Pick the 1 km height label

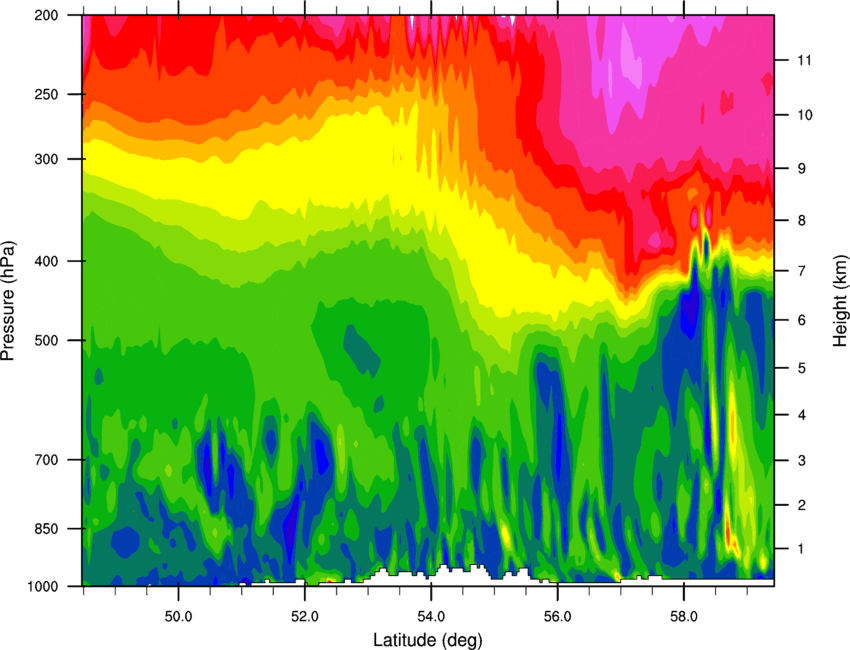click(802, 549)
